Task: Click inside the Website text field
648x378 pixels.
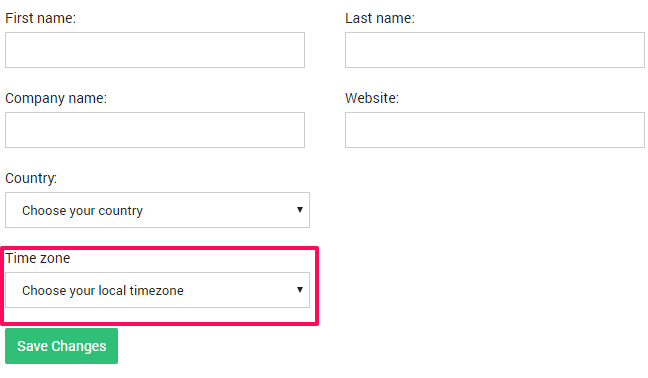Action: [x=495, y=130]
